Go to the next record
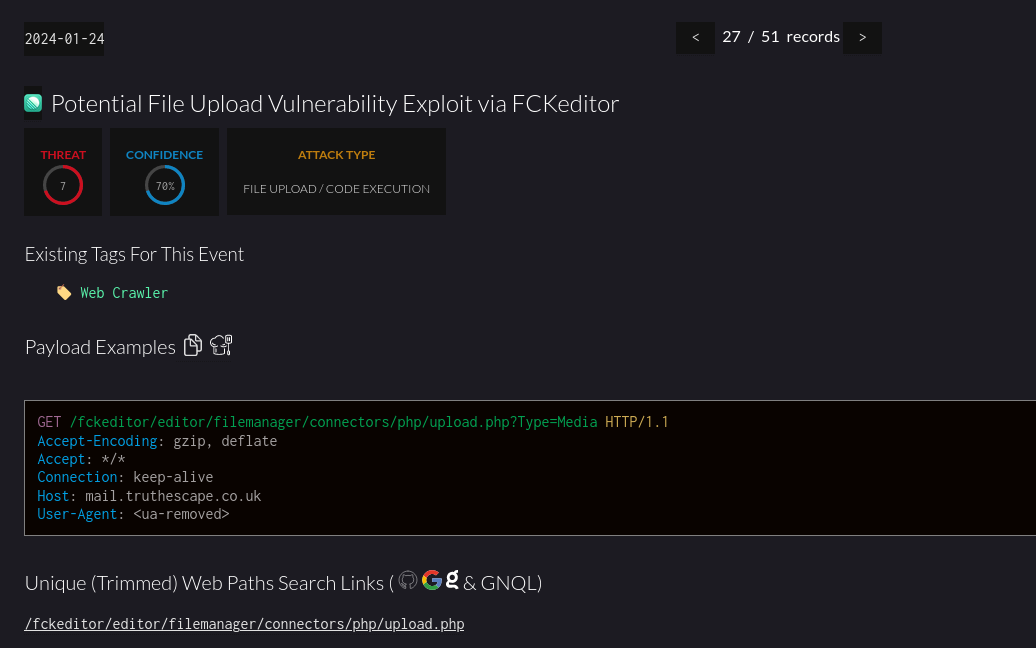This screenshot has height=648, width=1036. point(862,38)
